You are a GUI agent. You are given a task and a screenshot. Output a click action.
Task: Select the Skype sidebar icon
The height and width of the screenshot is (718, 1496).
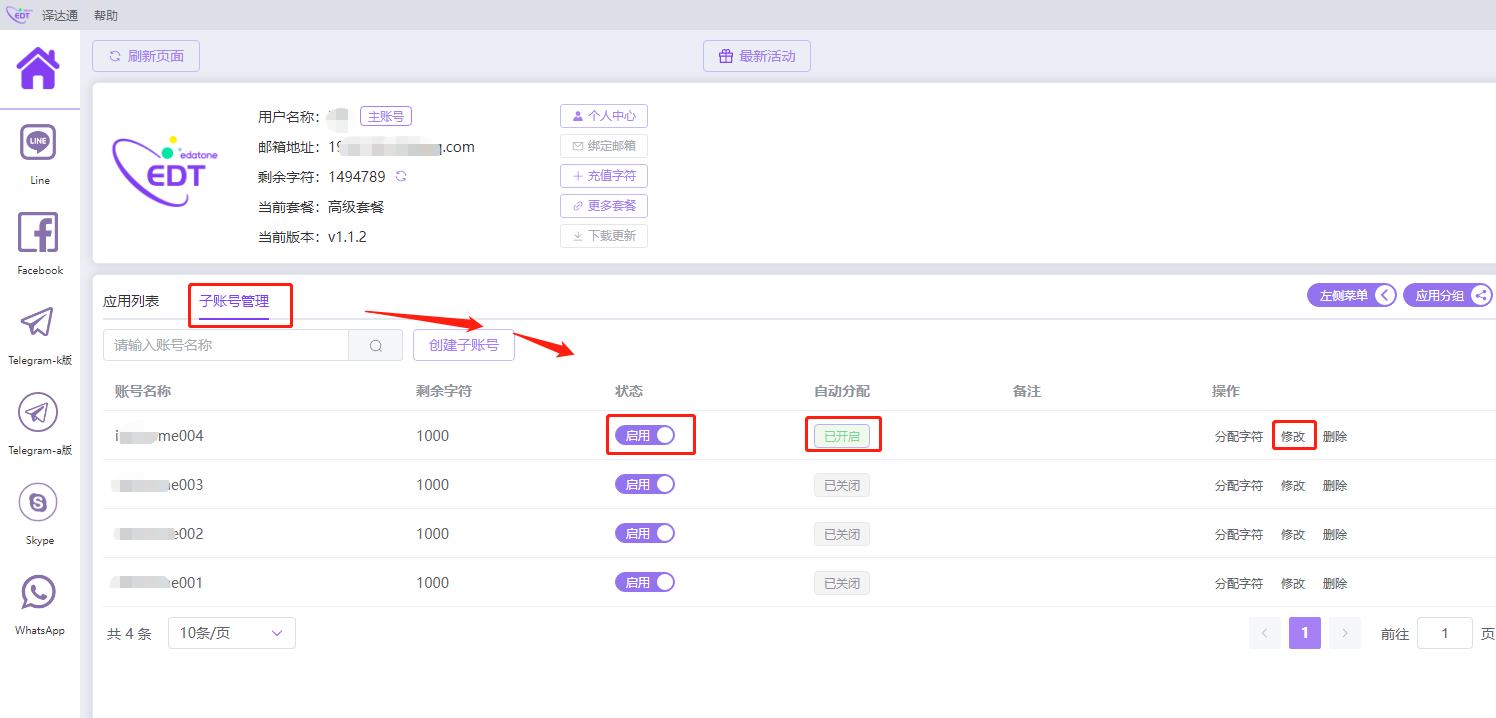click(39, 503)
